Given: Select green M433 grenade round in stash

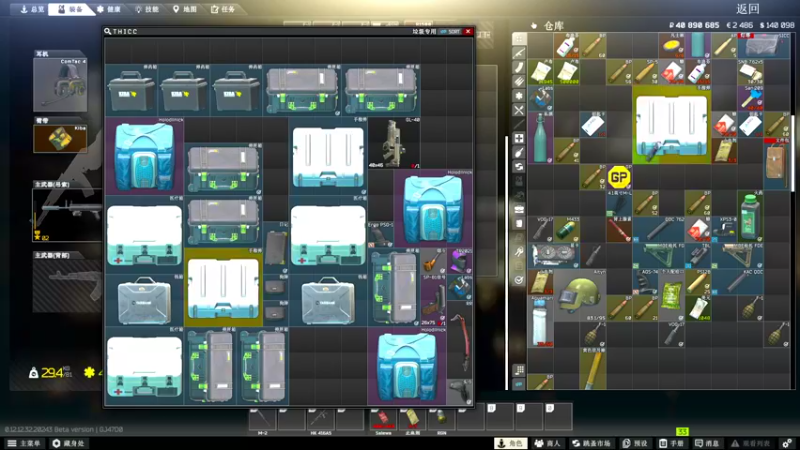Looking at the screenshot, I should tap(566, 230).
